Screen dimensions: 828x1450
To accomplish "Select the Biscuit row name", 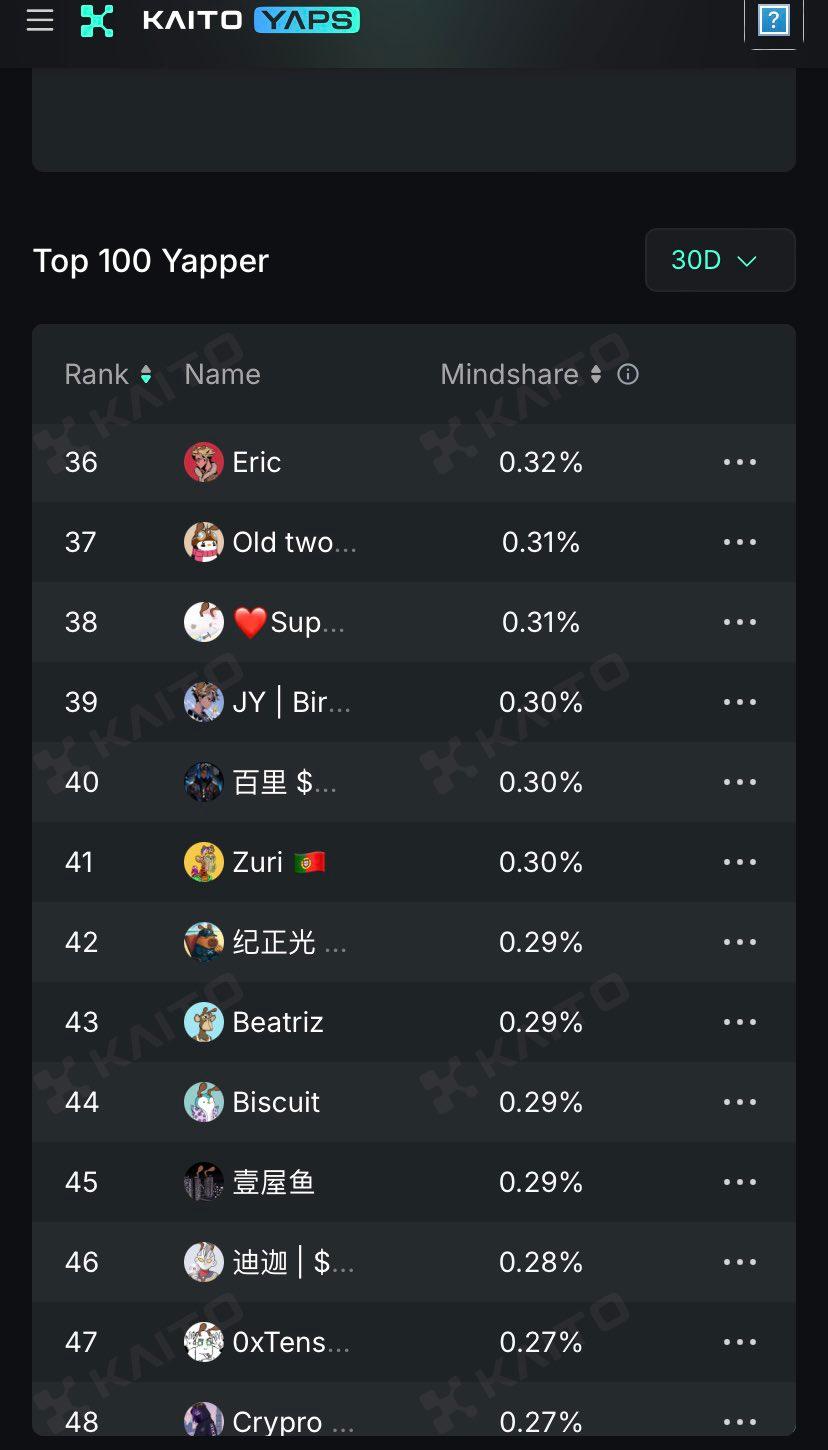I will click(276, 1102).
